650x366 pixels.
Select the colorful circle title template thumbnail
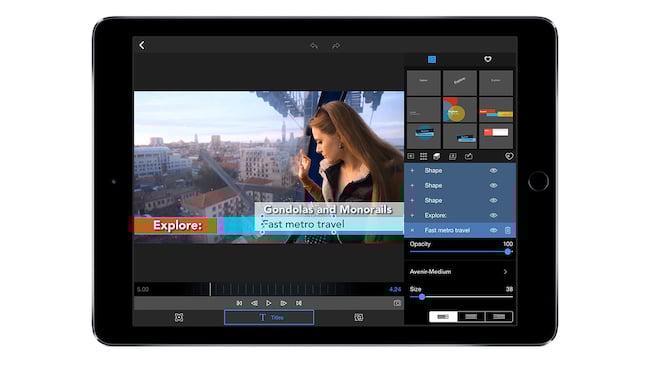pyautogui.click(x=459, y=110)
